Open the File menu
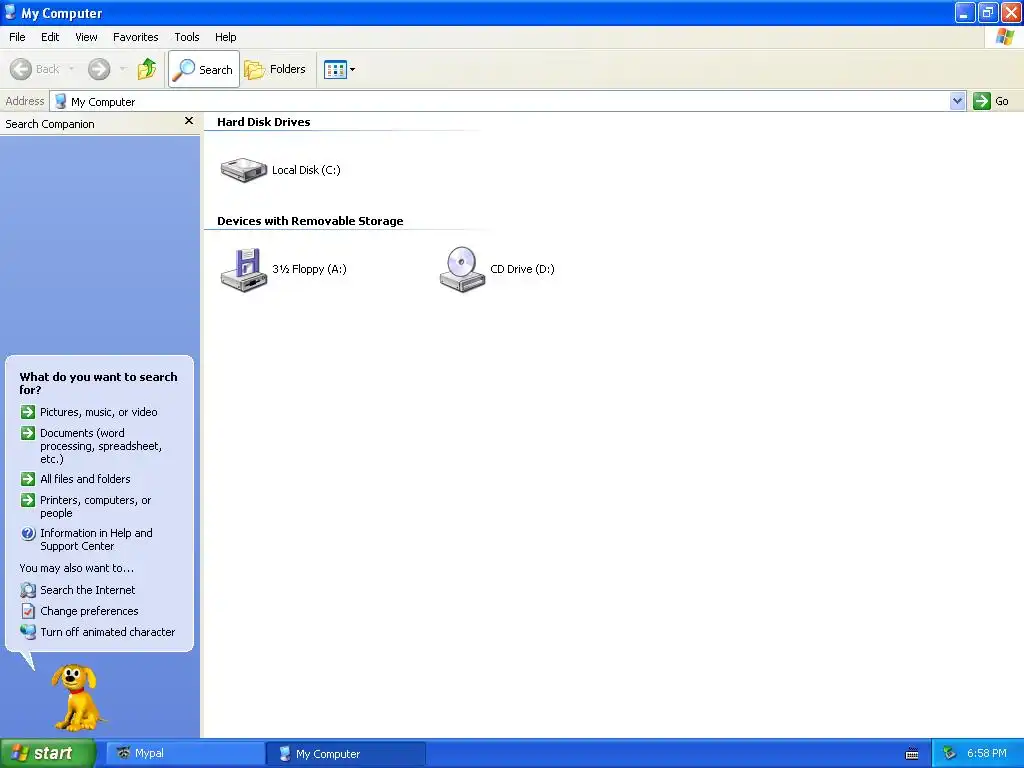This screenshot has height=768, width=1024. coord(17,37)
